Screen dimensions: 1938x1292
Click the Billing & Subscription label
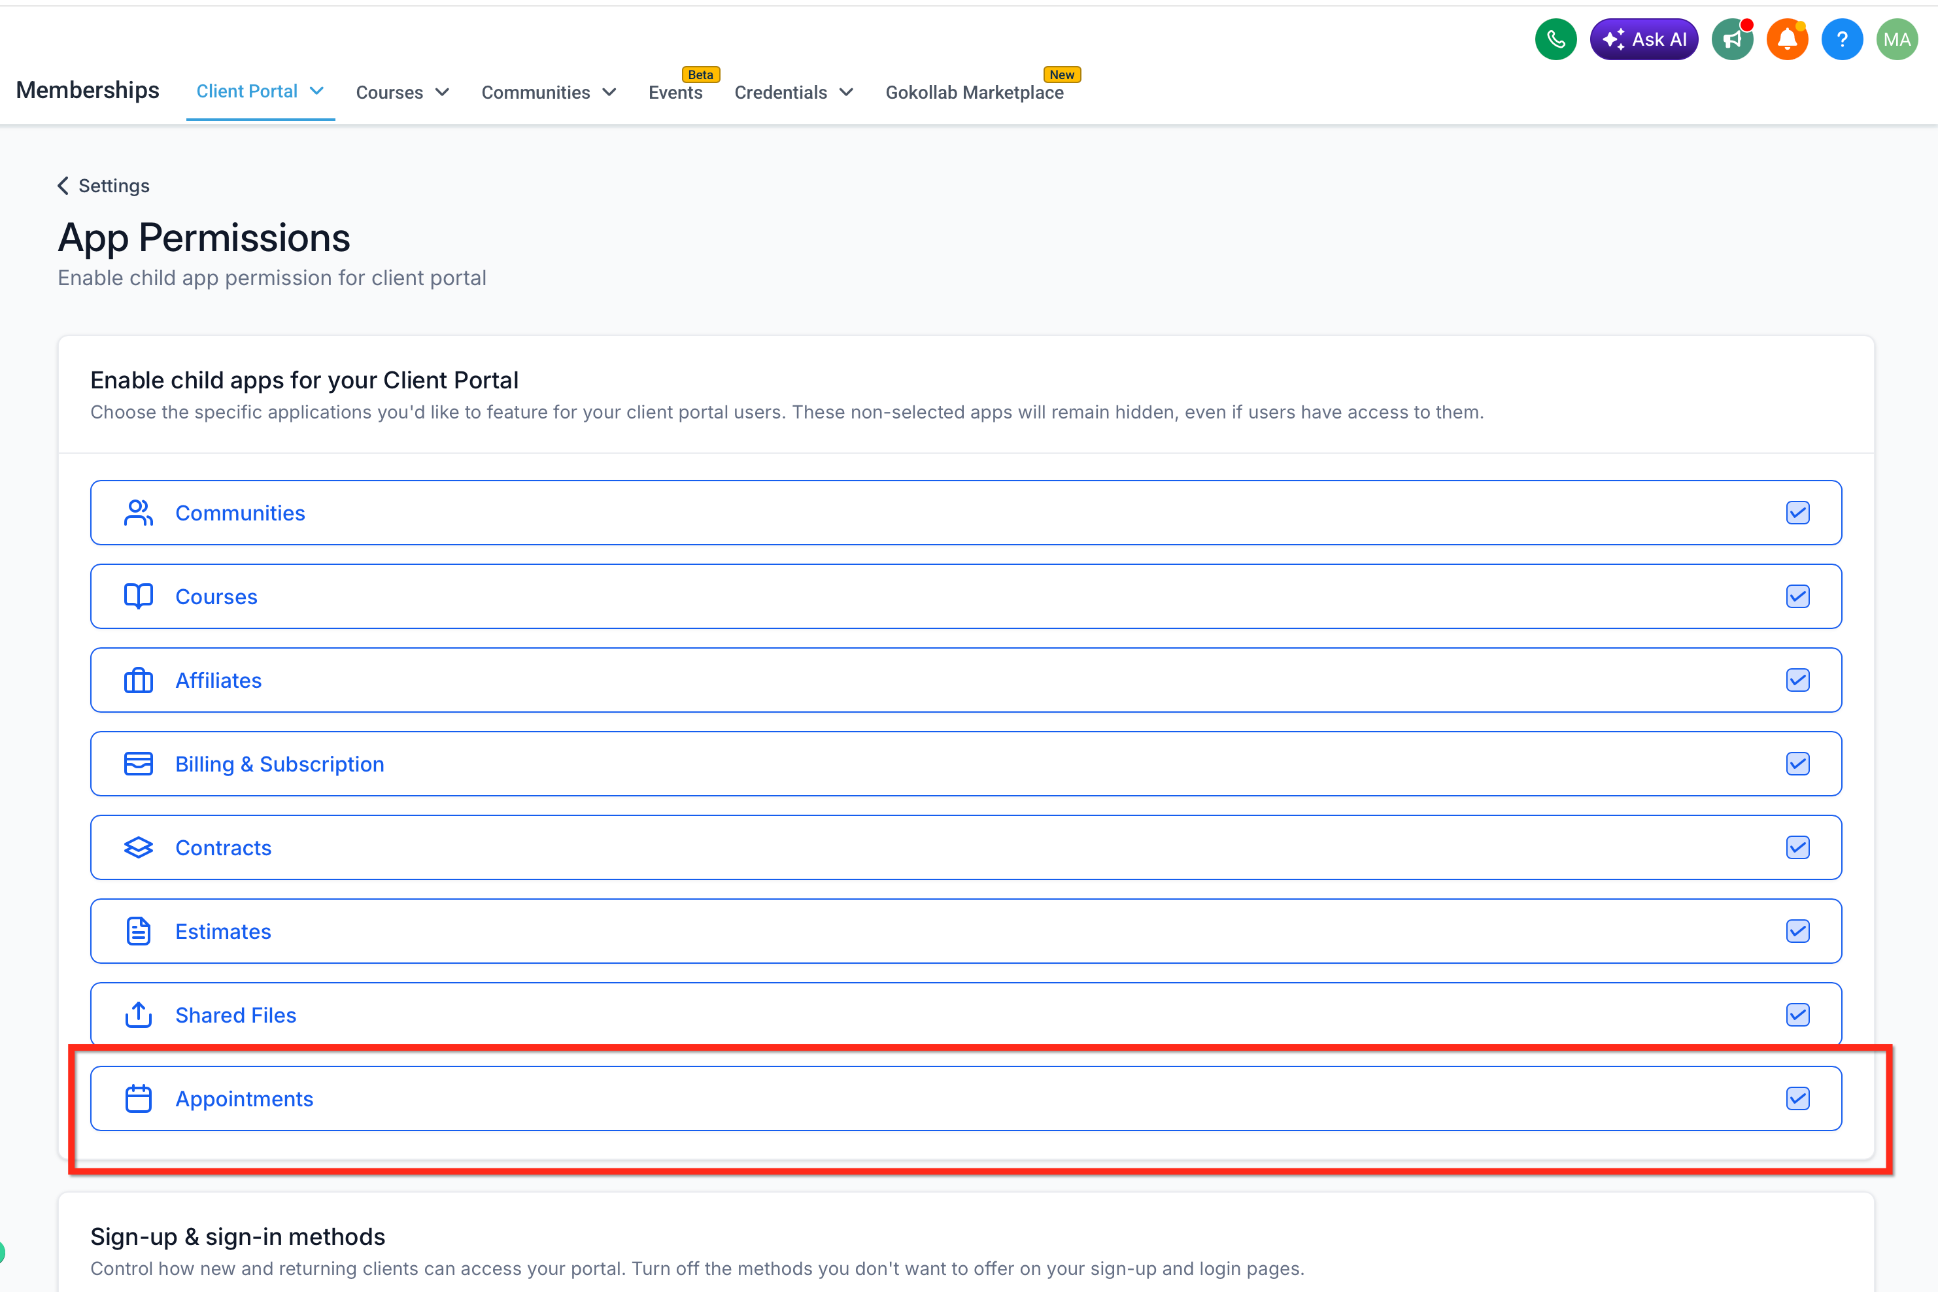coord(280,764)
